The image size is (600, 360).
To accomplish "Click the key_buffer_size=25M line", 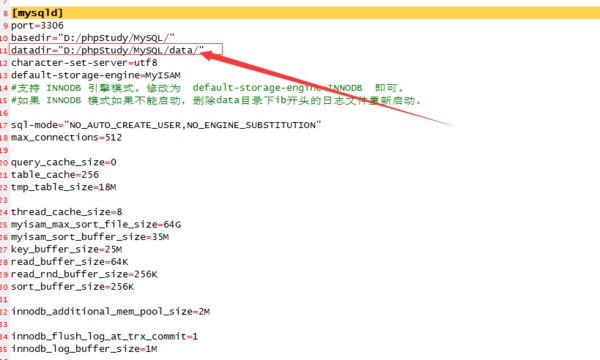I will (66, 249).
